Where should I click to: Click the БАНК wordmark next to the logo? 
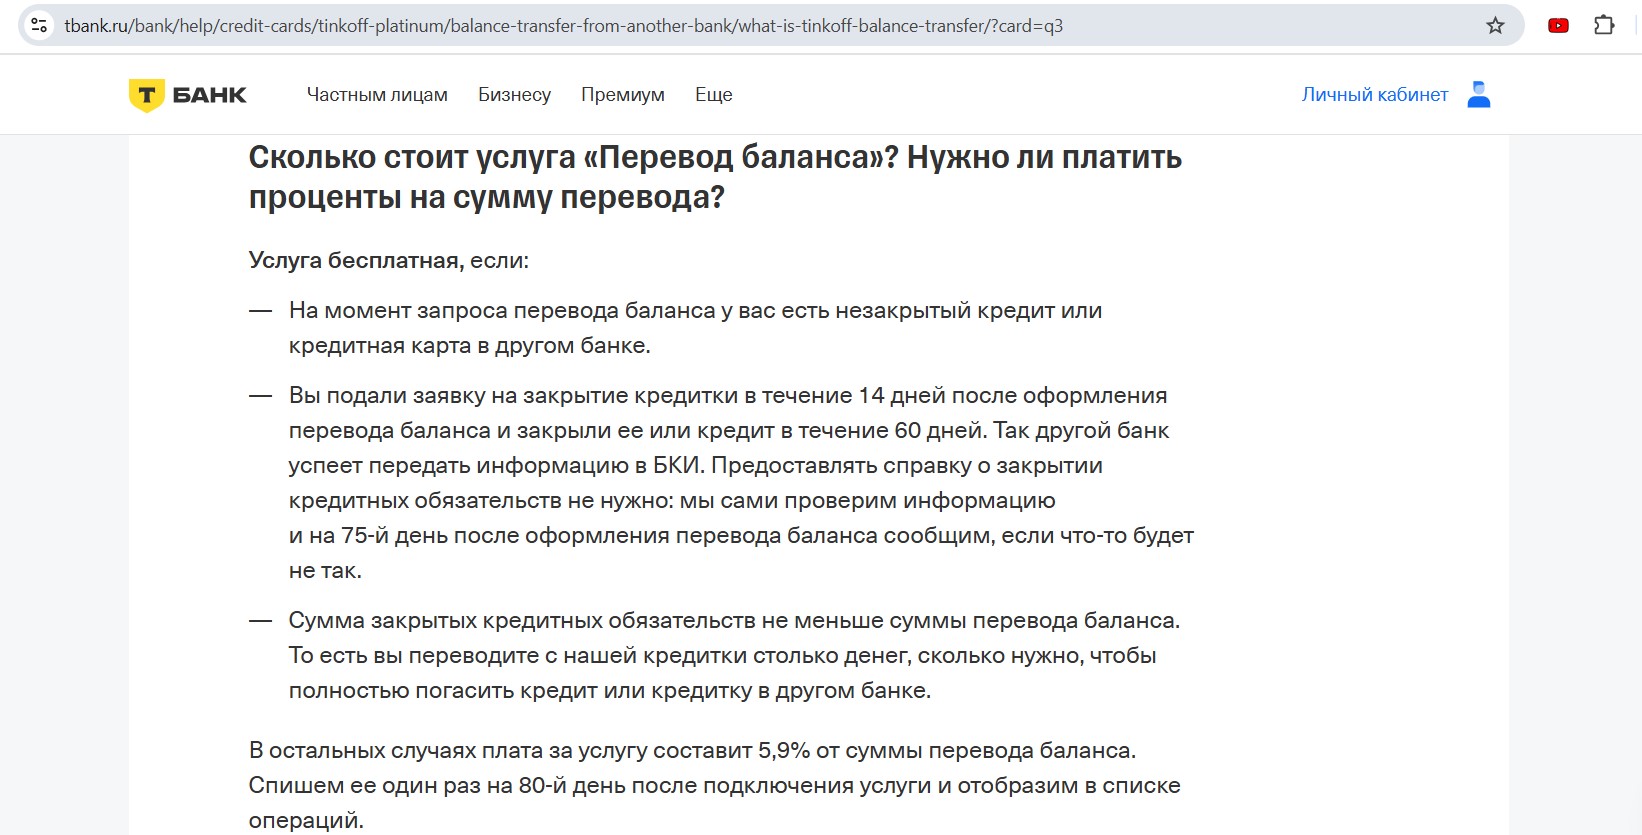pyautogui.click(x=210, y=95)
